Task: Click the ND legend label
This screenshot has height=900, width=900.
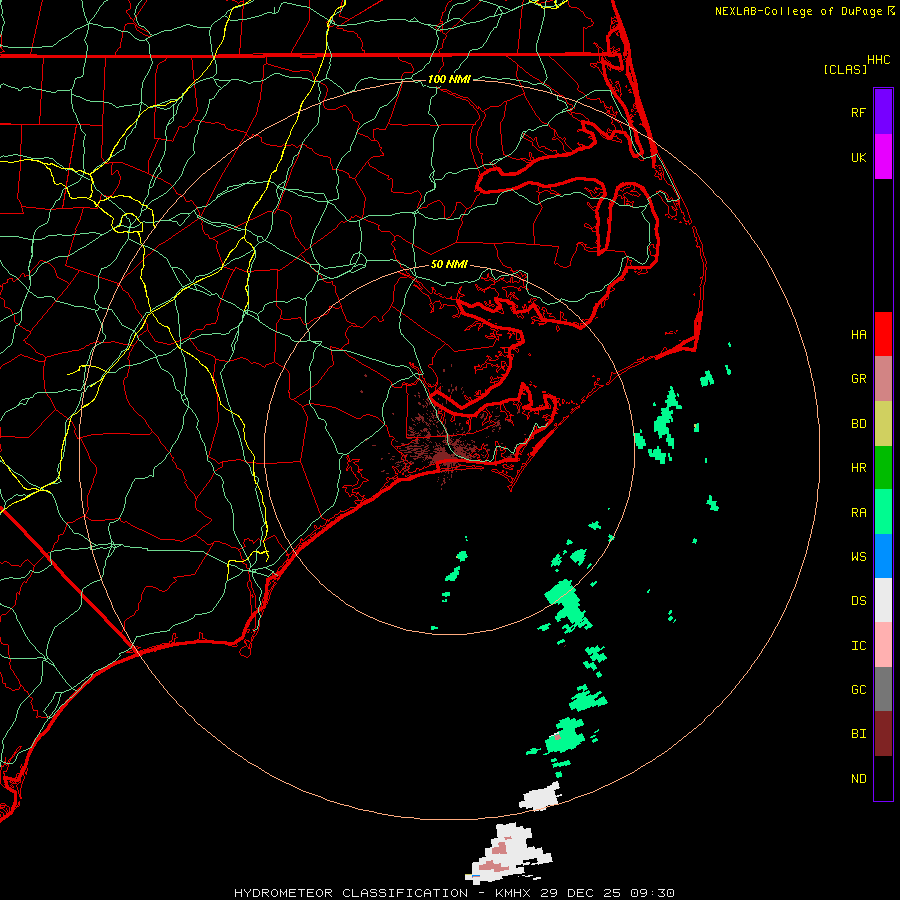Action: [x=858, y=779]
